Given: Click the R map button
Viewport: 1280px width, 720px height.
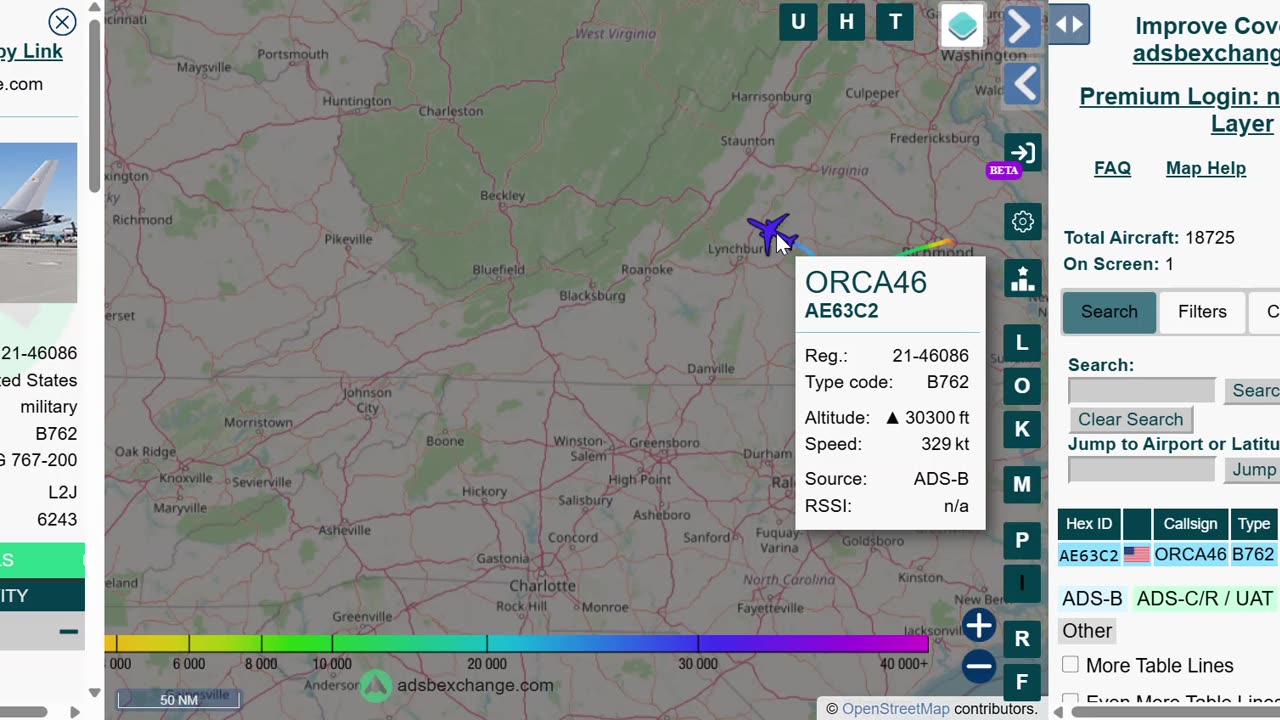Looking at the screenshot, I should click(x=1022, y=638).
